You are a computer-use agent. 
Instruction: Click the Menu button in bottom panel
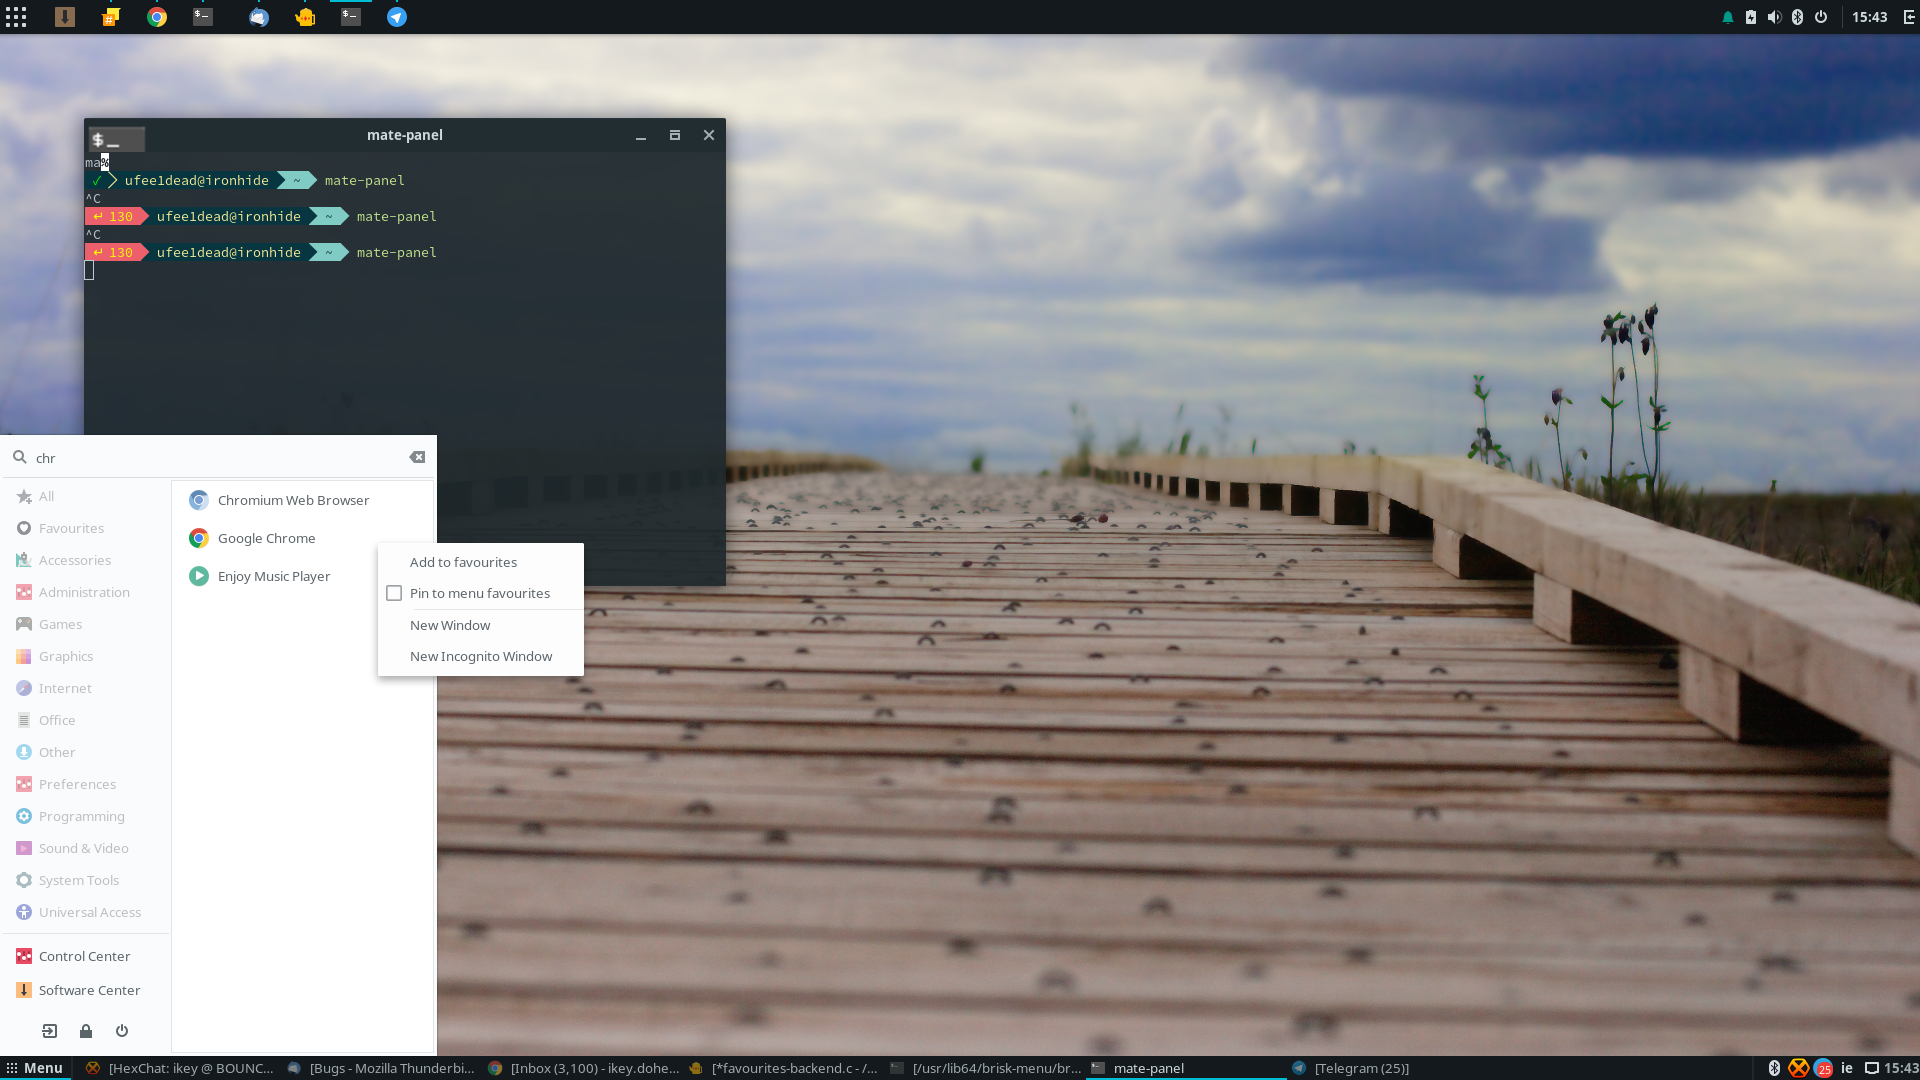[x=35, y=1068]
